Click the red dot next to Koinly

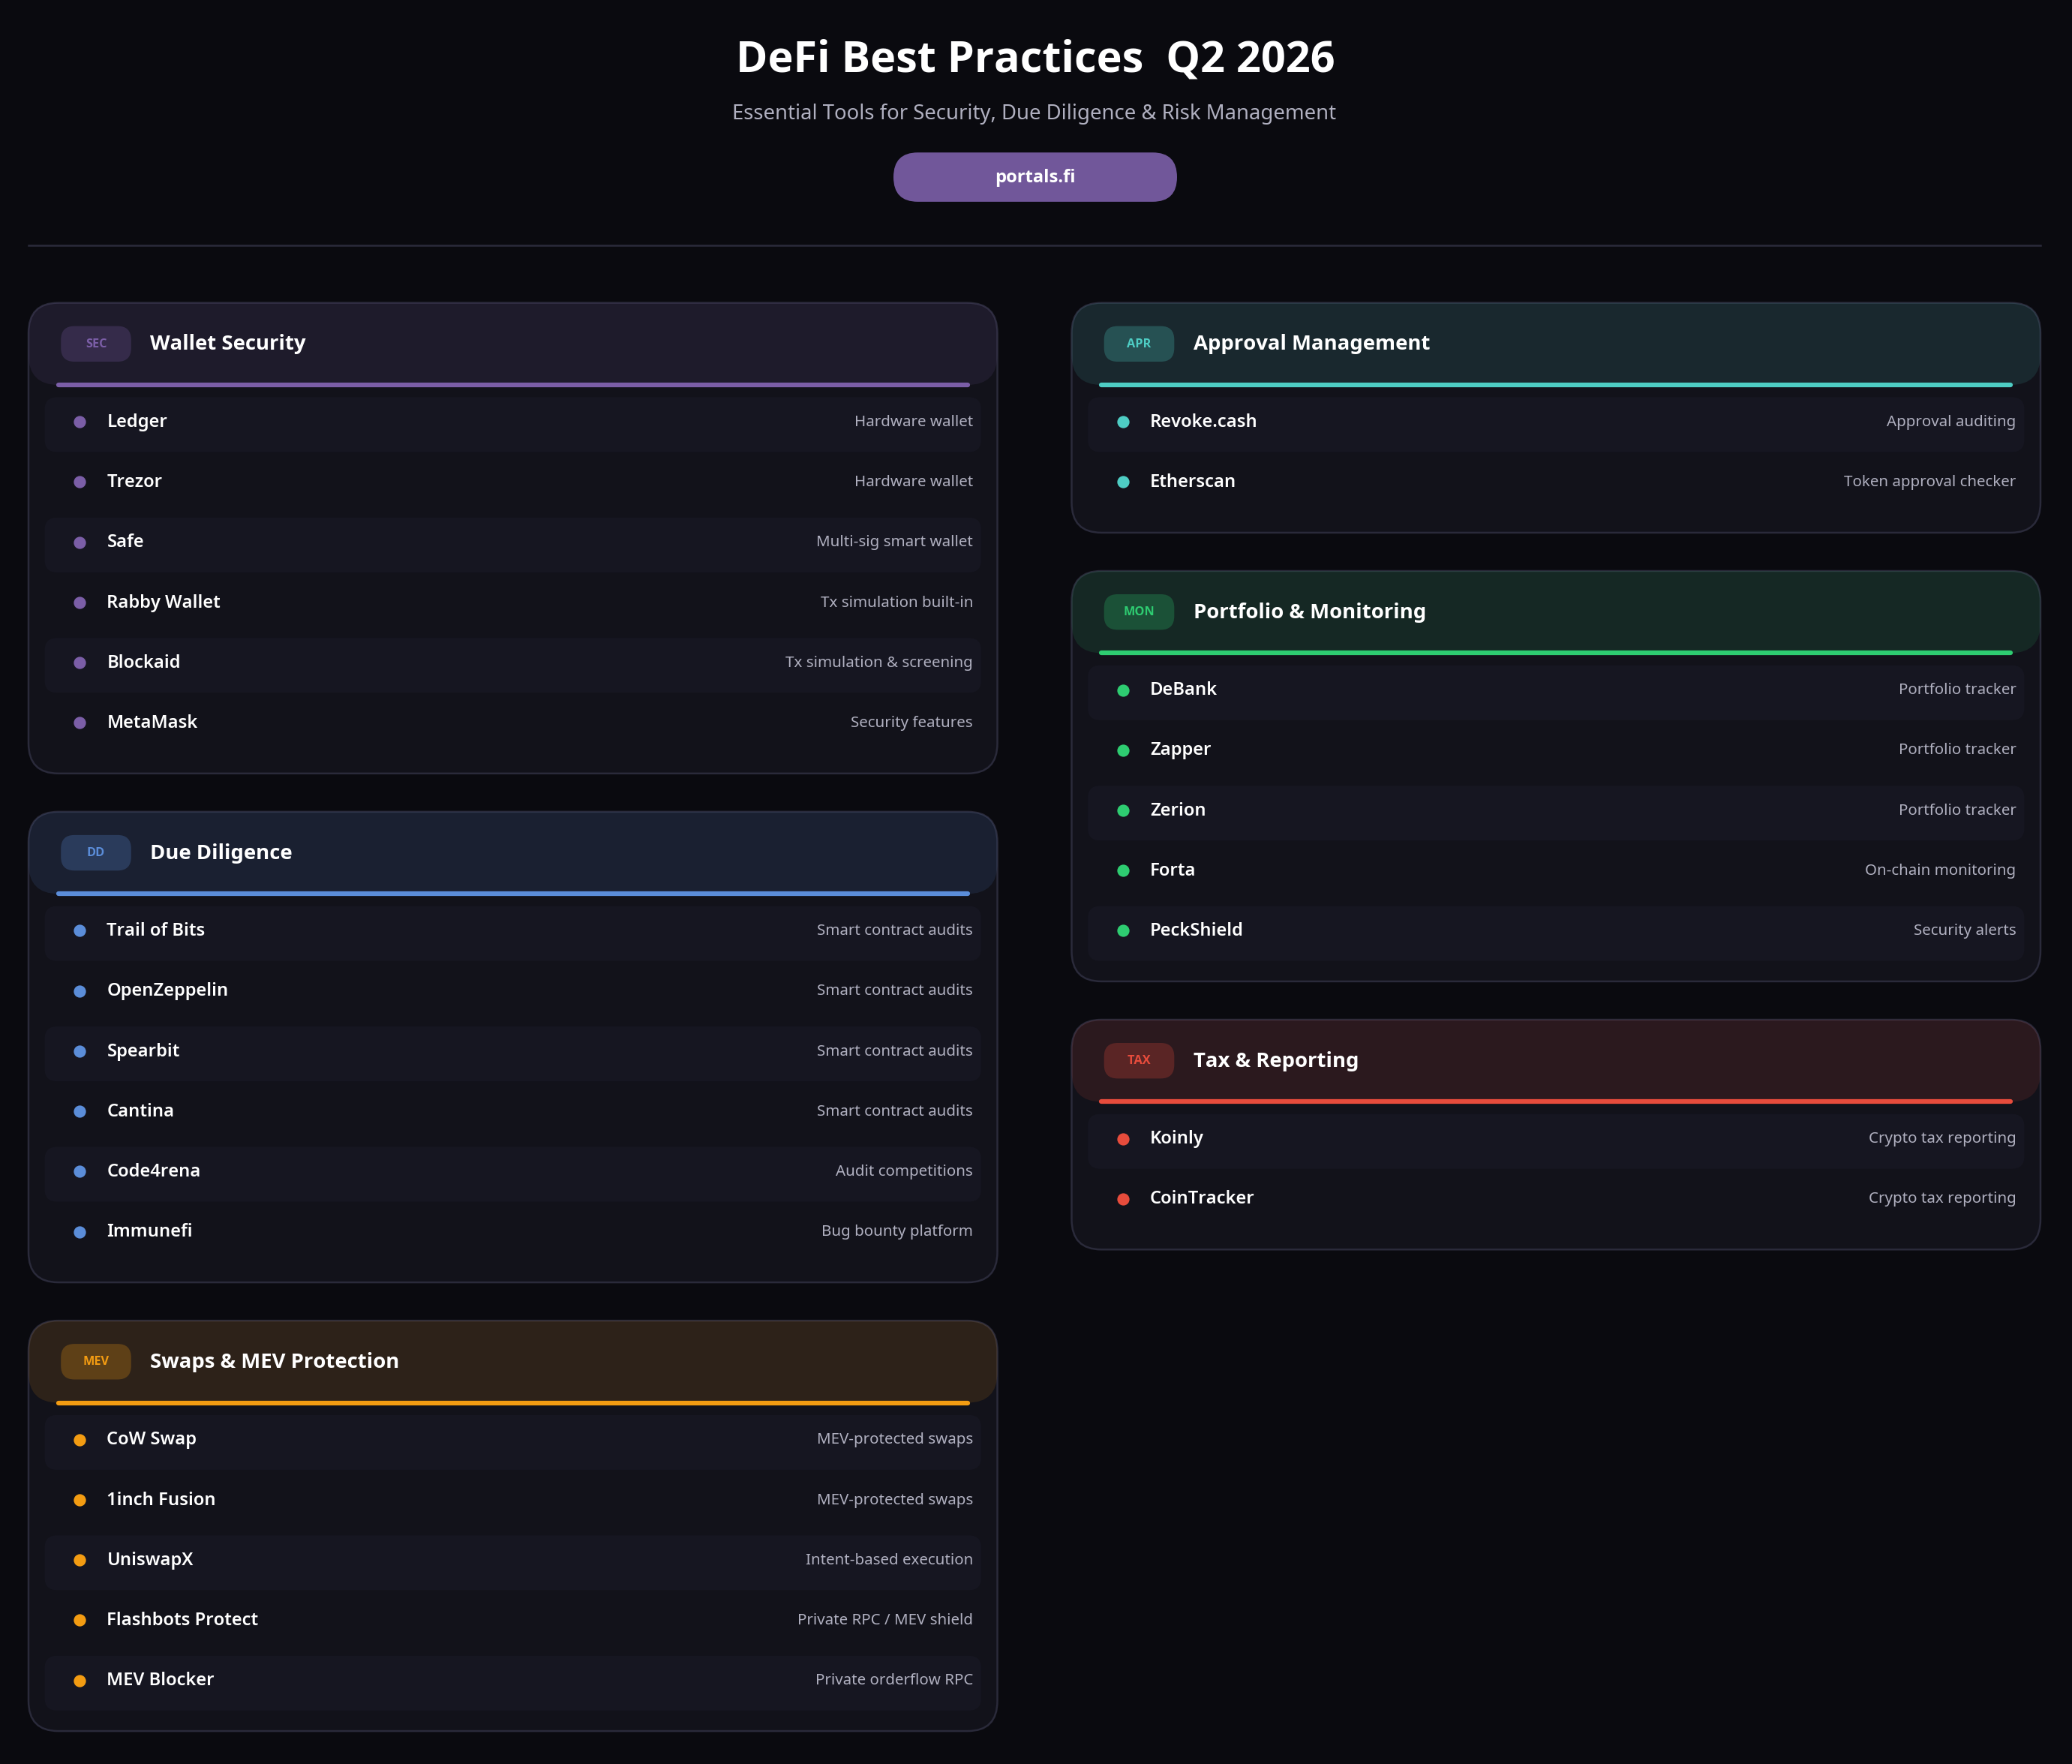click(x=1123, y=1139)
